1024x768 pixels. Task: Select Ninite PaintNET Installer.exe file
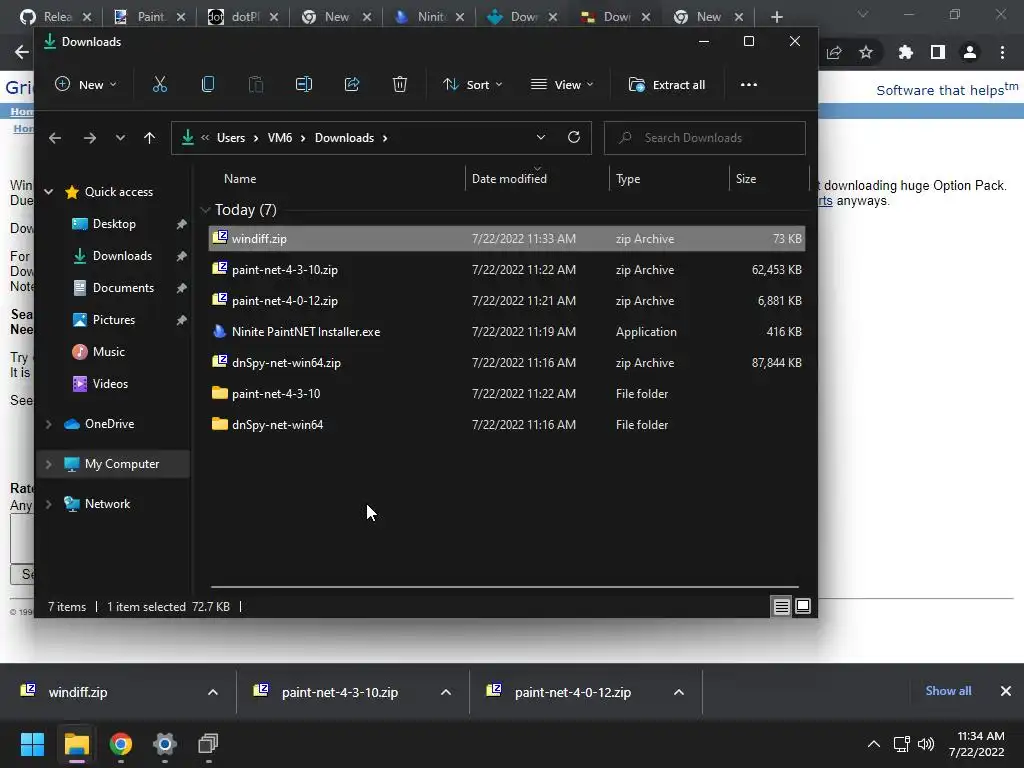click(x=507, y=332)
